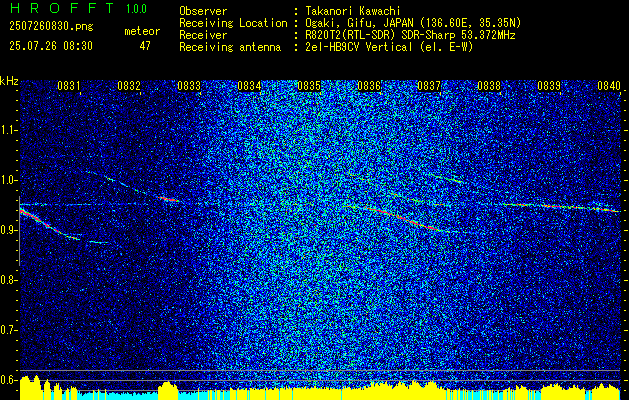The width and height of the screenshot is (629, 400).
Task: Click the observer name Takanori Kawachi
Action: click(x=353, y=11)
